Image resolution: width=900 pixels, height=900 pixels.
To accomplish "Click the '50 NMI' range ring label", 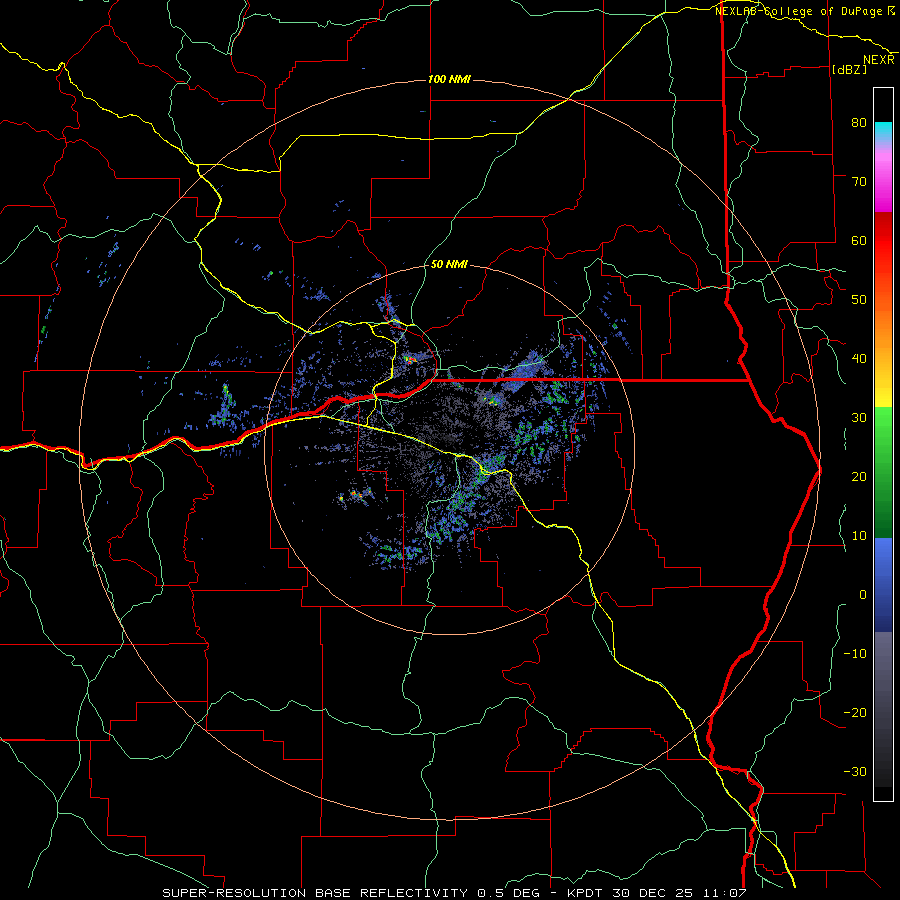I will pyautogui.click(x=449, y=265).
